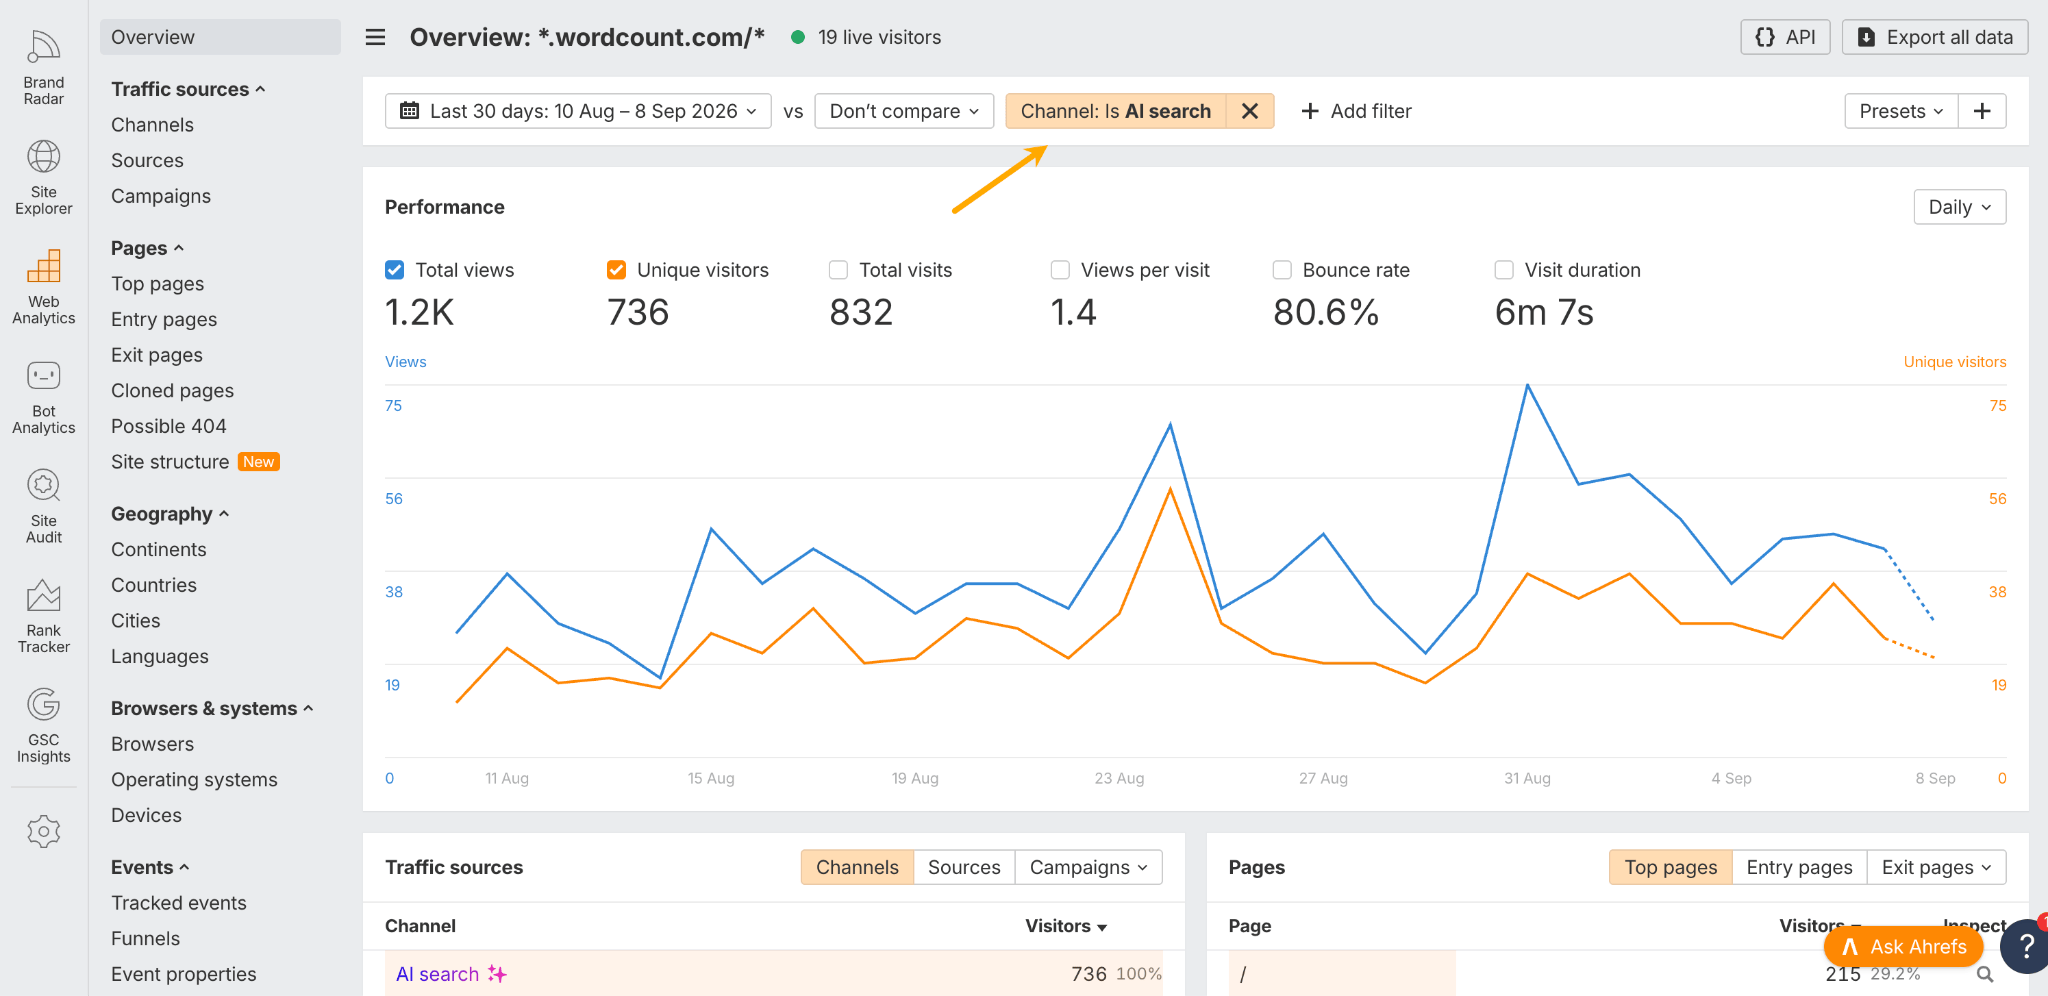Open Sources in sidebar

coord(147,160)
